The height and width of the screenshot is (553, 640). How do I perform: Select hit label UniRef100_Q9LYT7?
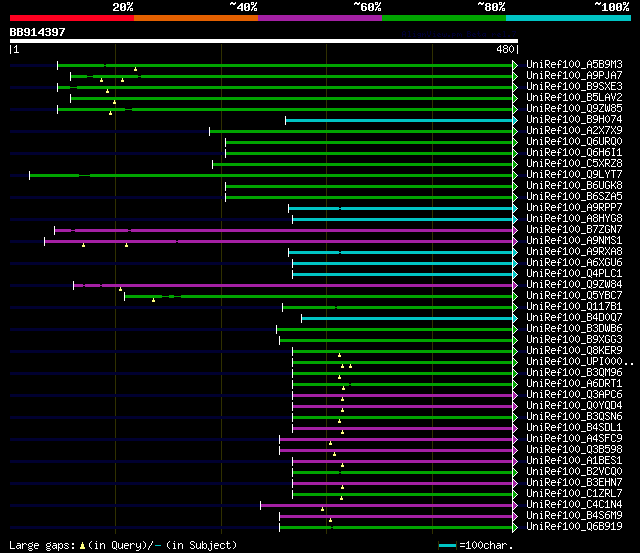click(x=574, y=175)
